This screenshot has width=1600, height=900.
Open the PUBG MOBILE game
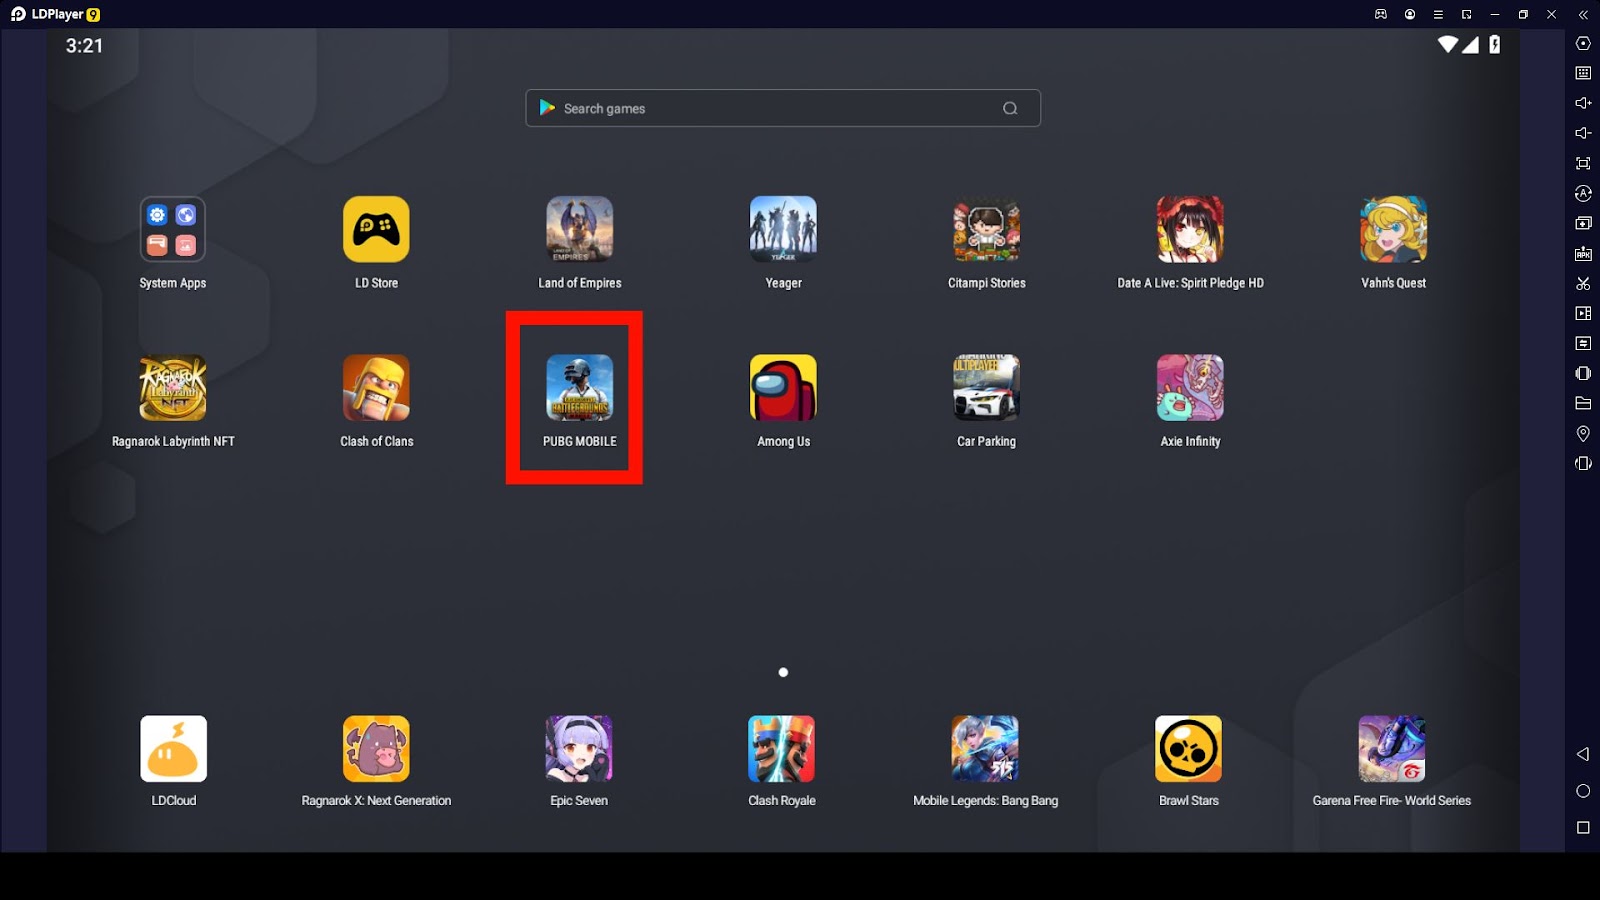pyautogui.click(x=579, y=388)
